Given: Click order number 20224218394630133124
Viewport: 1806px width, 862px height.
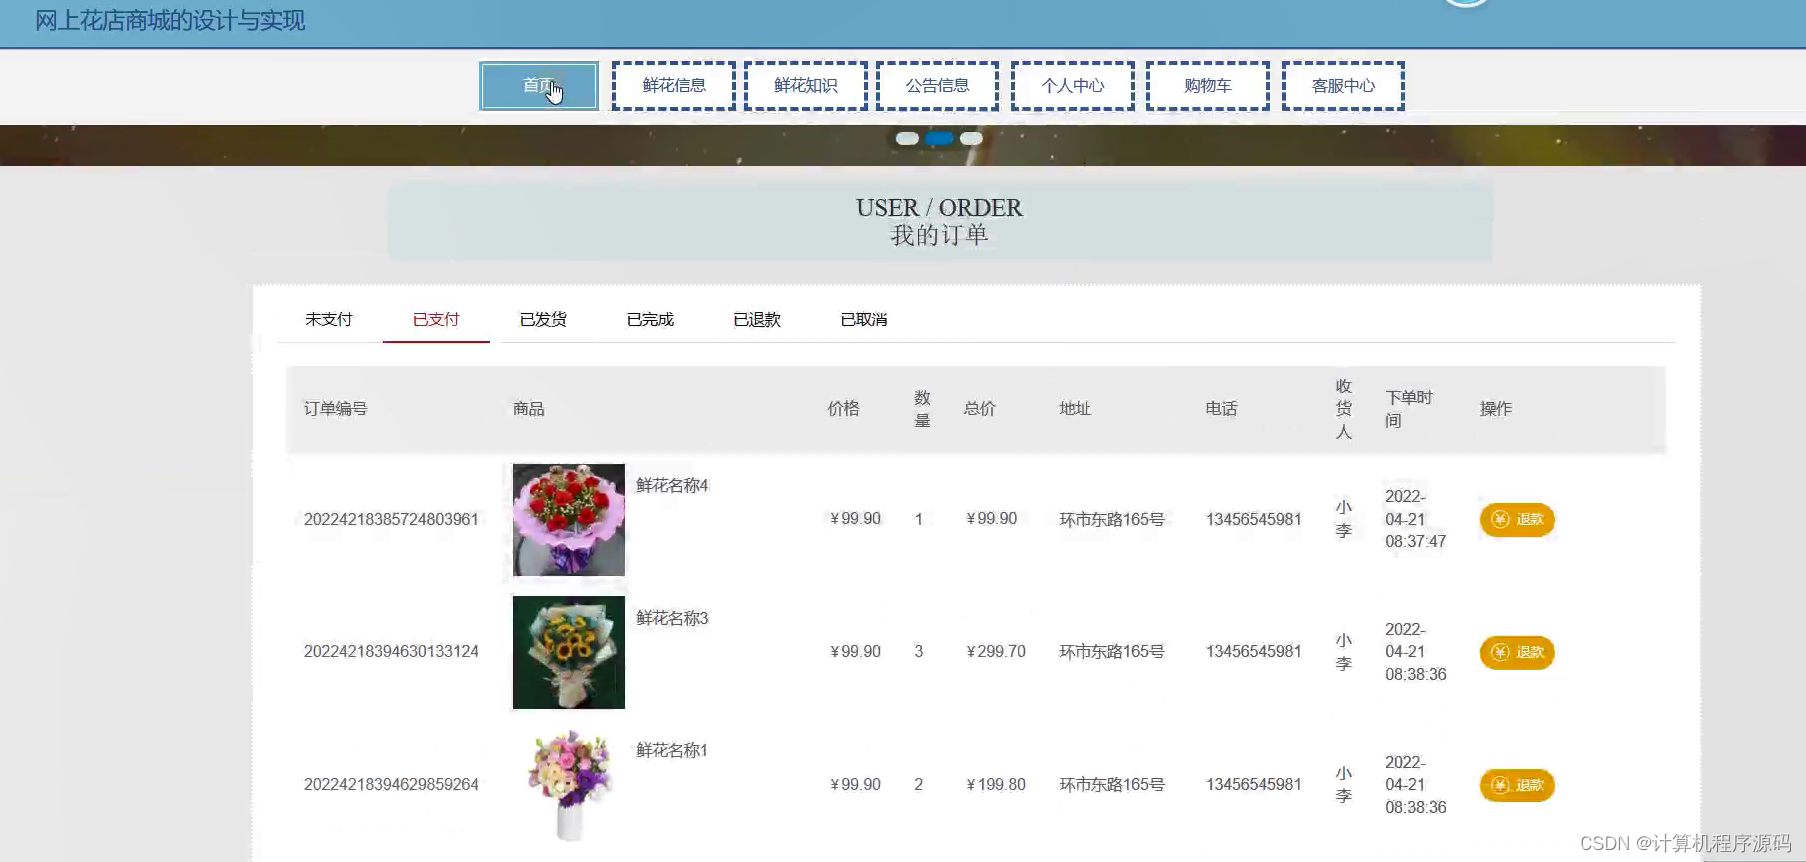Looking at the screenshot, I should click(x=391, y=652).
